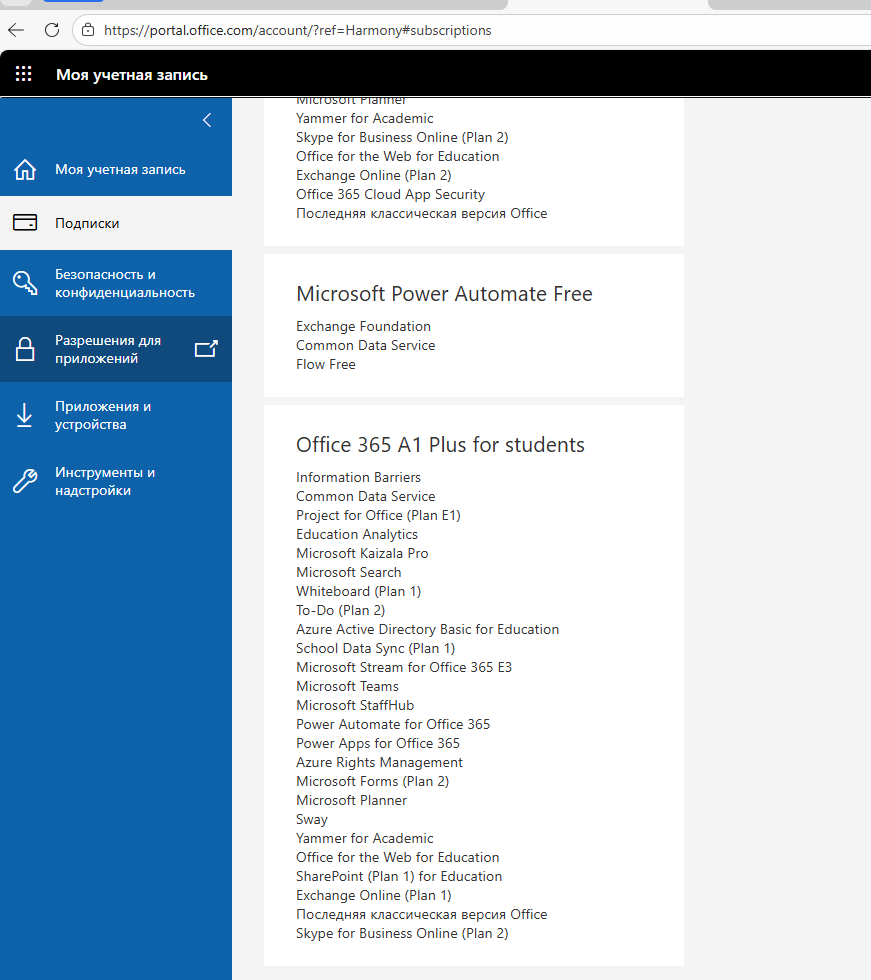Screen dimensions: 871x980
Task: View site information via the address bar lock icon
Action: [x=88, y=30]
